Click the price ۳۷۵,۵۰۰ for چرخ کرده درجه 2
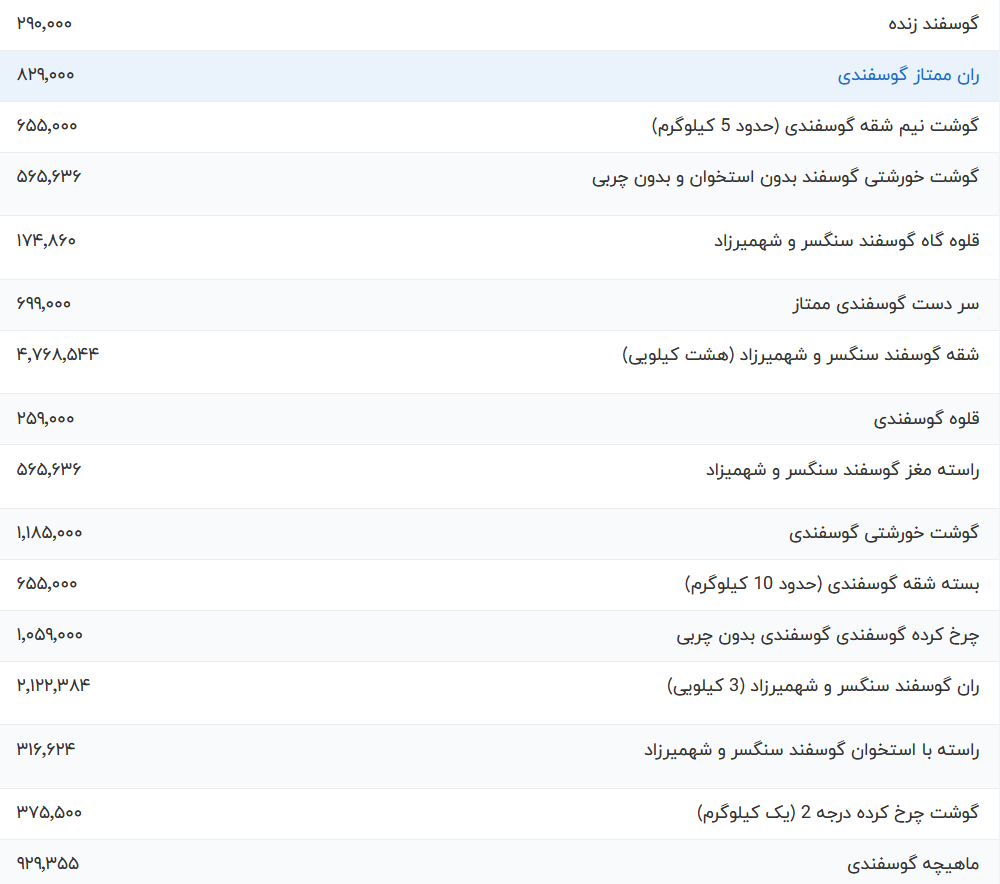Image resolution: width=1000 pixels, height=884 pixels. (49, 813)
